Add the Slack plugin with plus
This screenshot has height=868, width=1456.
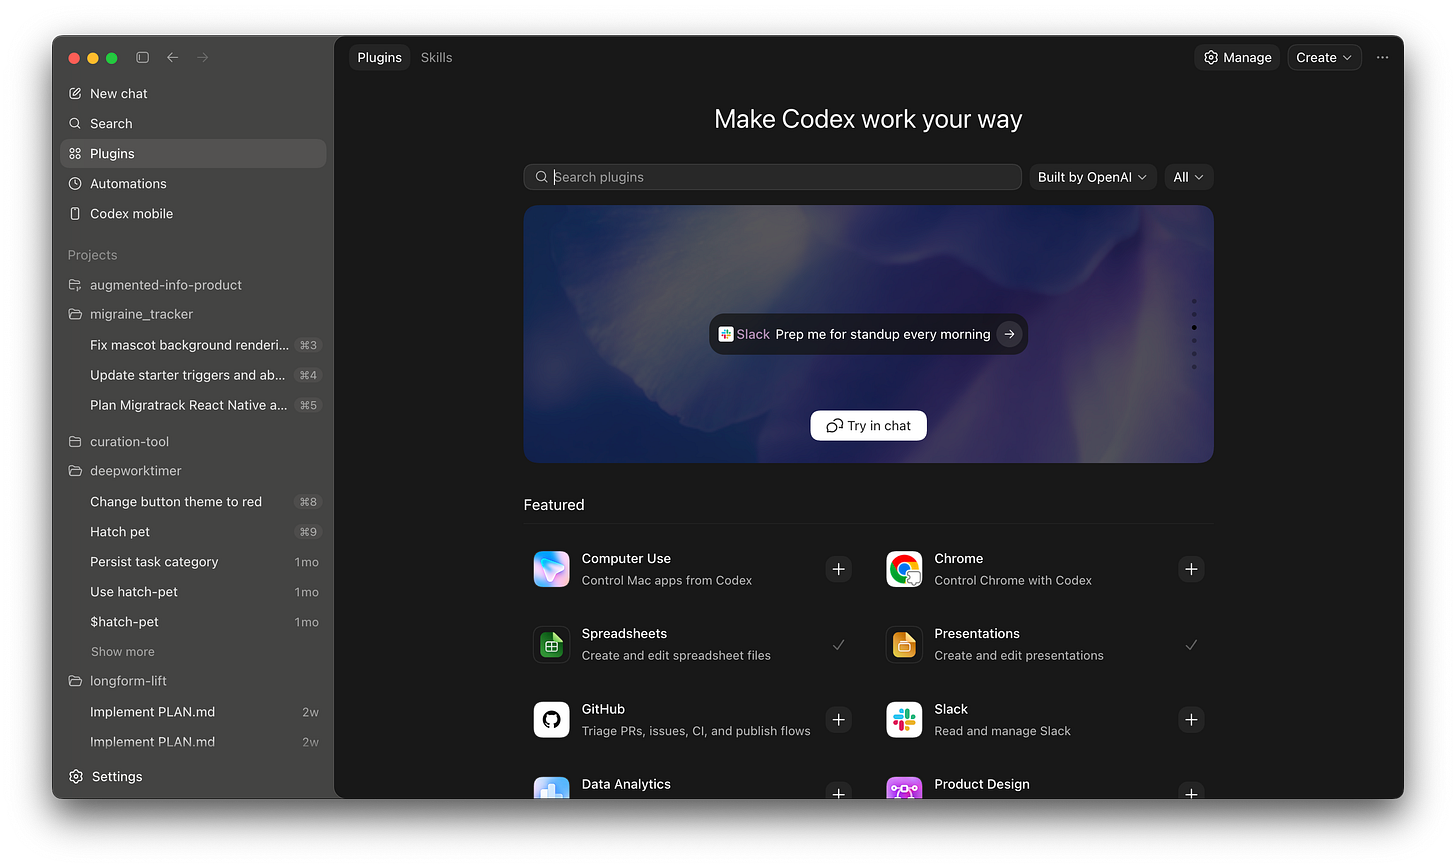click(1191, 720)
